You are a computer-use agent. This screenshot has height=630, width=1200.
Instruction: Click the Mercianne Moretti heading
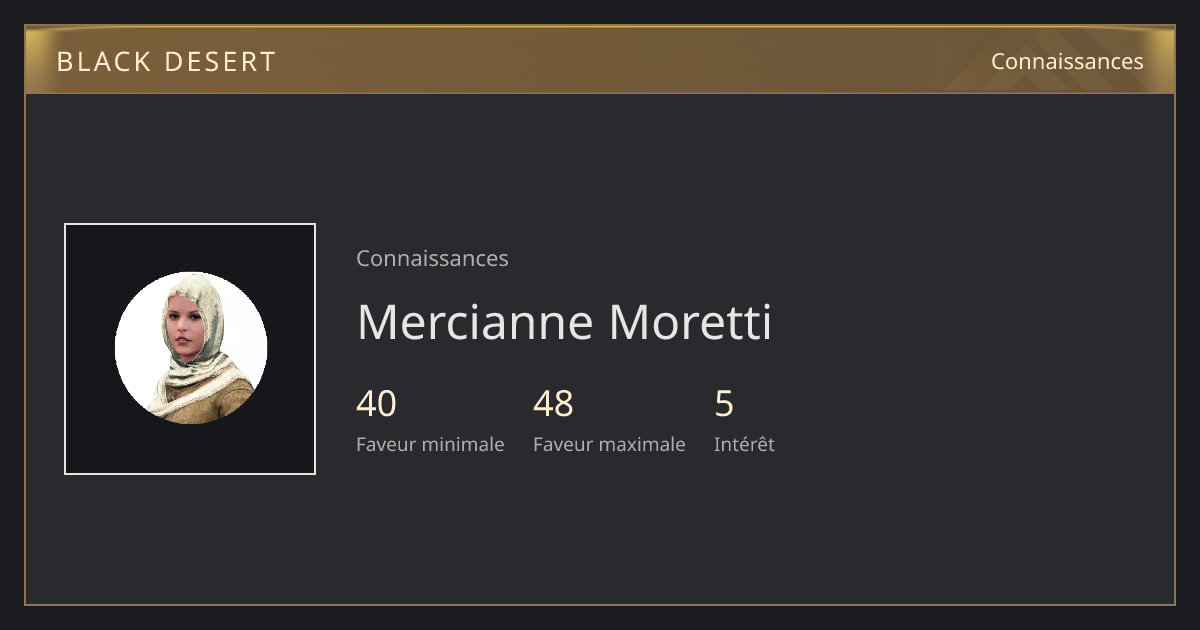coord(564,323)
